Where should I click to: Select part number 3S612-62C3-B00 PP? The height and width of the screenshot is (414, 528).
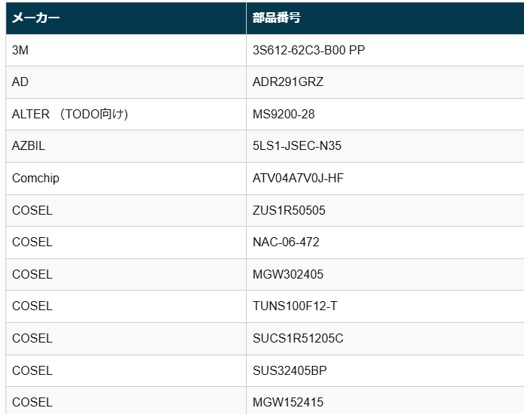click(x=309, y=50)
